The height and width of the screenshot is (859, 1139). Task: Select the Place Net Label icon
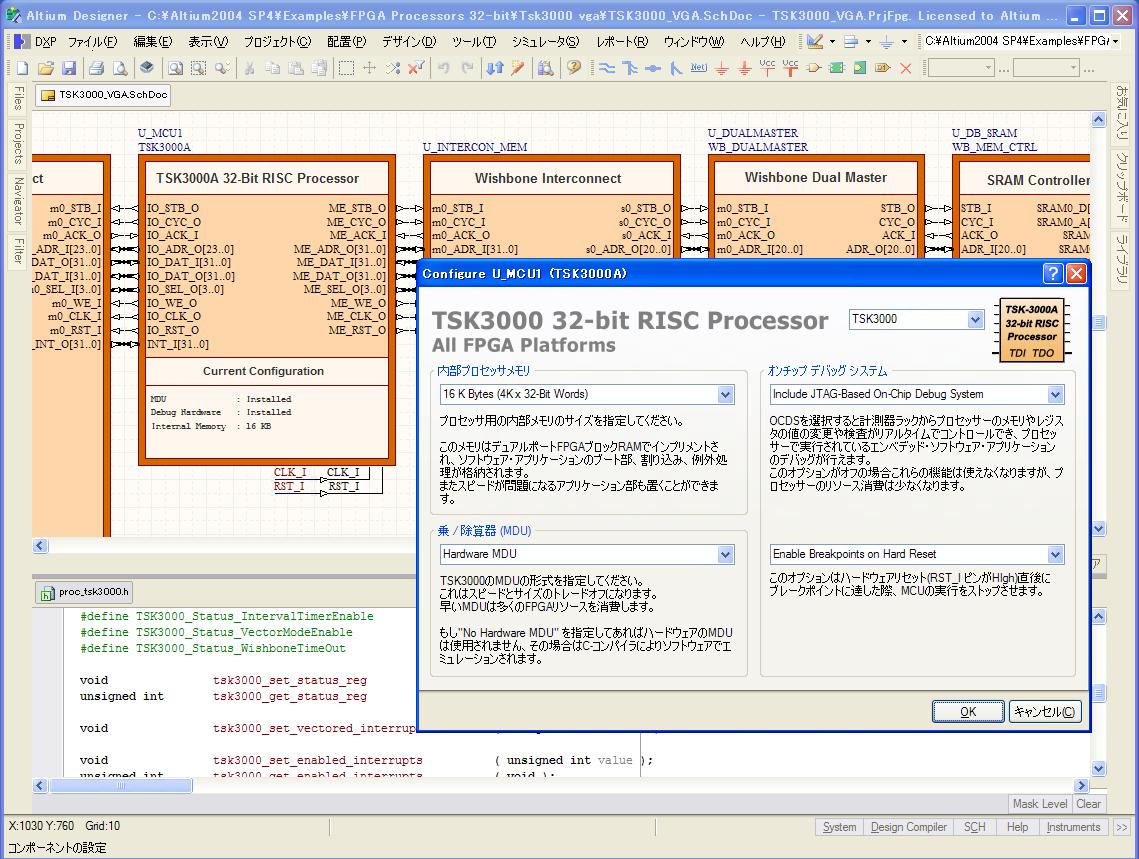coord(698,68)
